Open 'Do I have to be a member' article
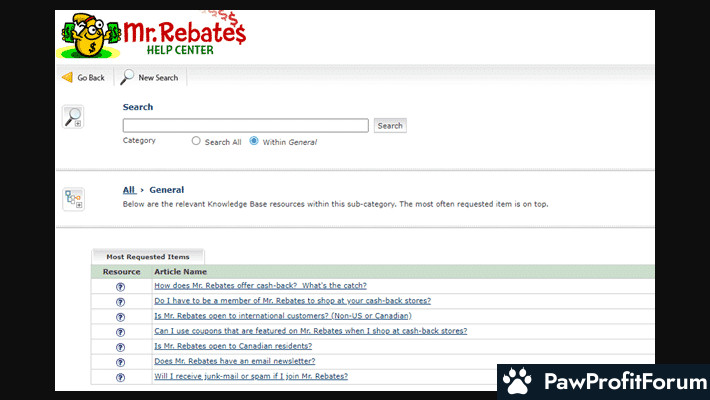 click(x=293, y=300)
